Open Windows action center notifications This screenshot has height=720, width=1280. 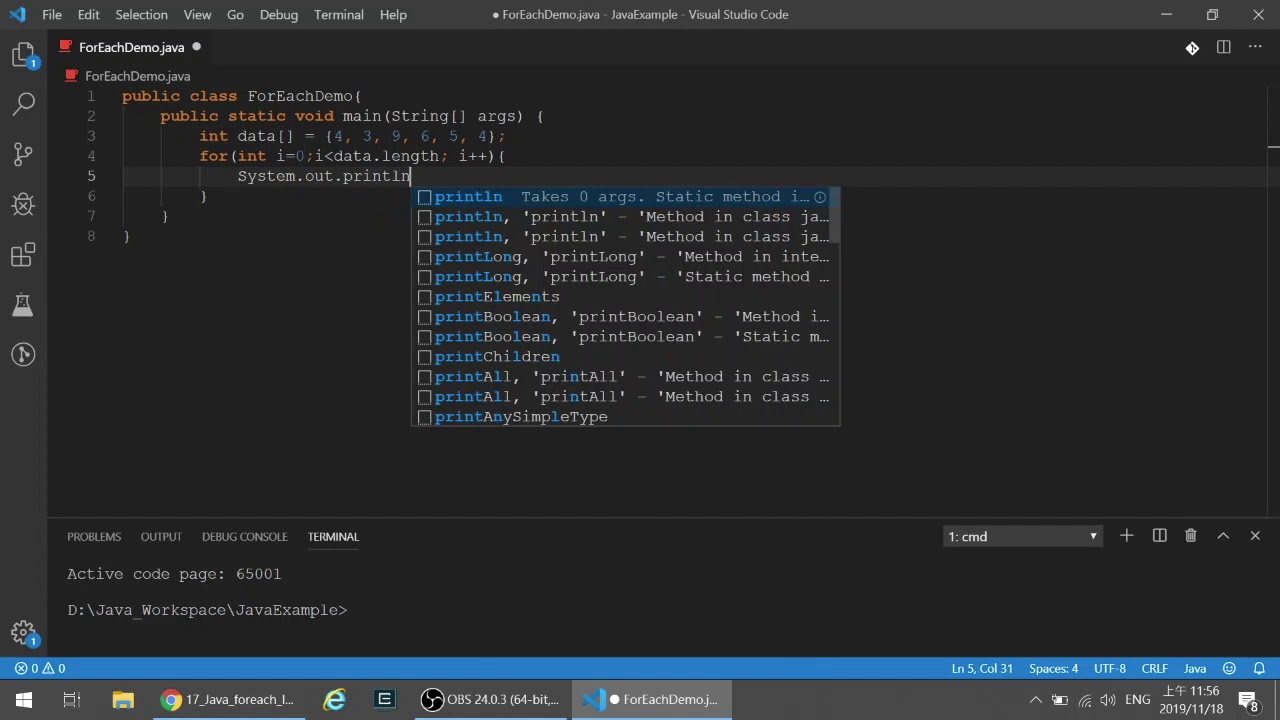click(1248, 700)
